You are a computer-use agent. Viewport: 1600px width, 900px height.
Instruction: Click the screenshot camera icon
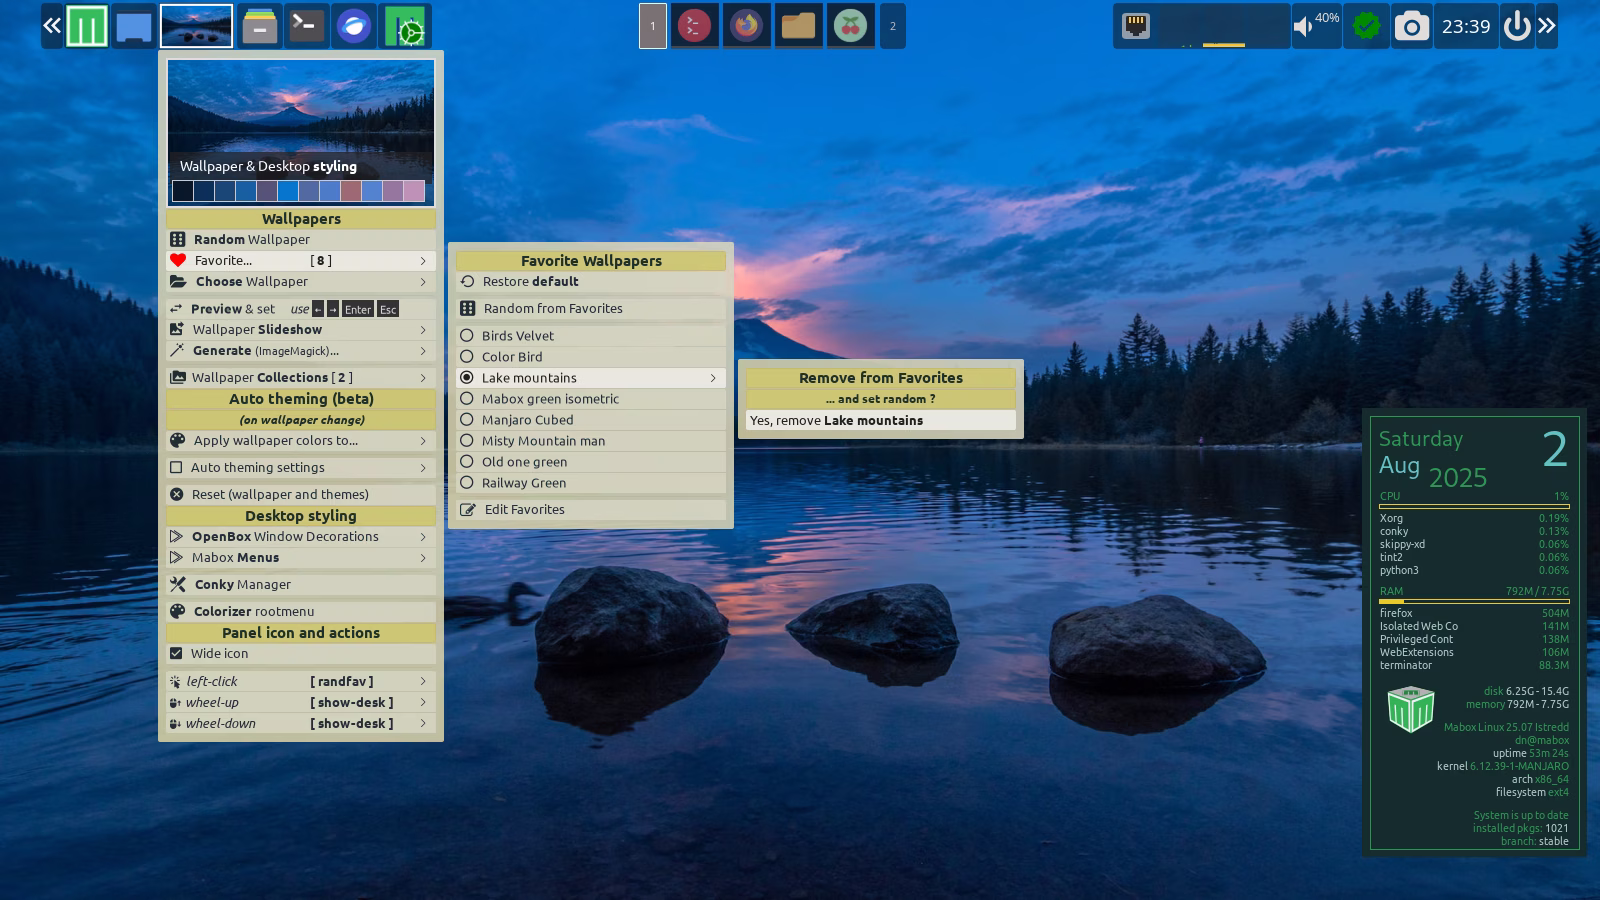point(1411,27)
